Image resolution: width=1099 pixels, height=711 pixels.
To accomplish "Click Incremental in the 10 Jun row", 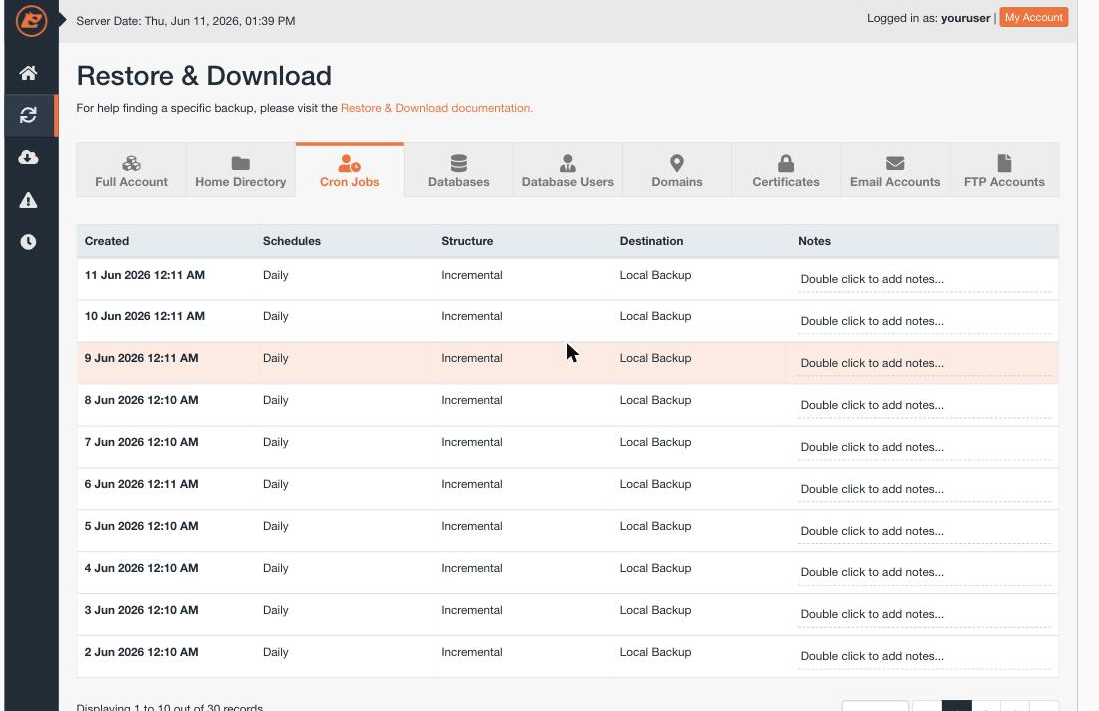I will tap(472, 316).
